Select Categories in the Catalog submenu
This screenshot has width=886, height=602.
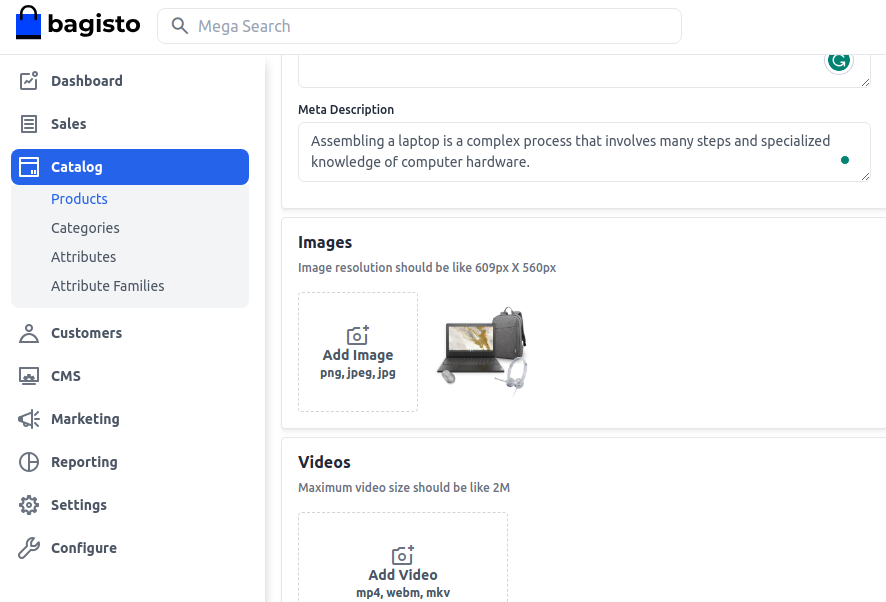[85, 227]
